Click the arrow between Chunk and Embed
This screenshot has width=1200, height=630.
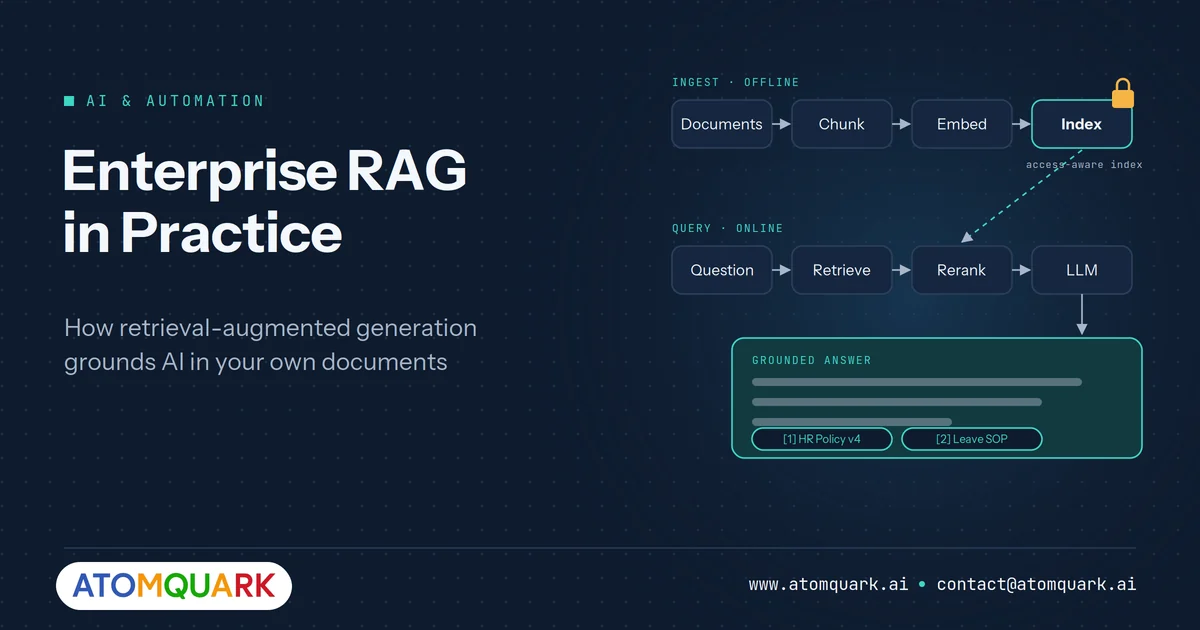(x=903, y=124)
